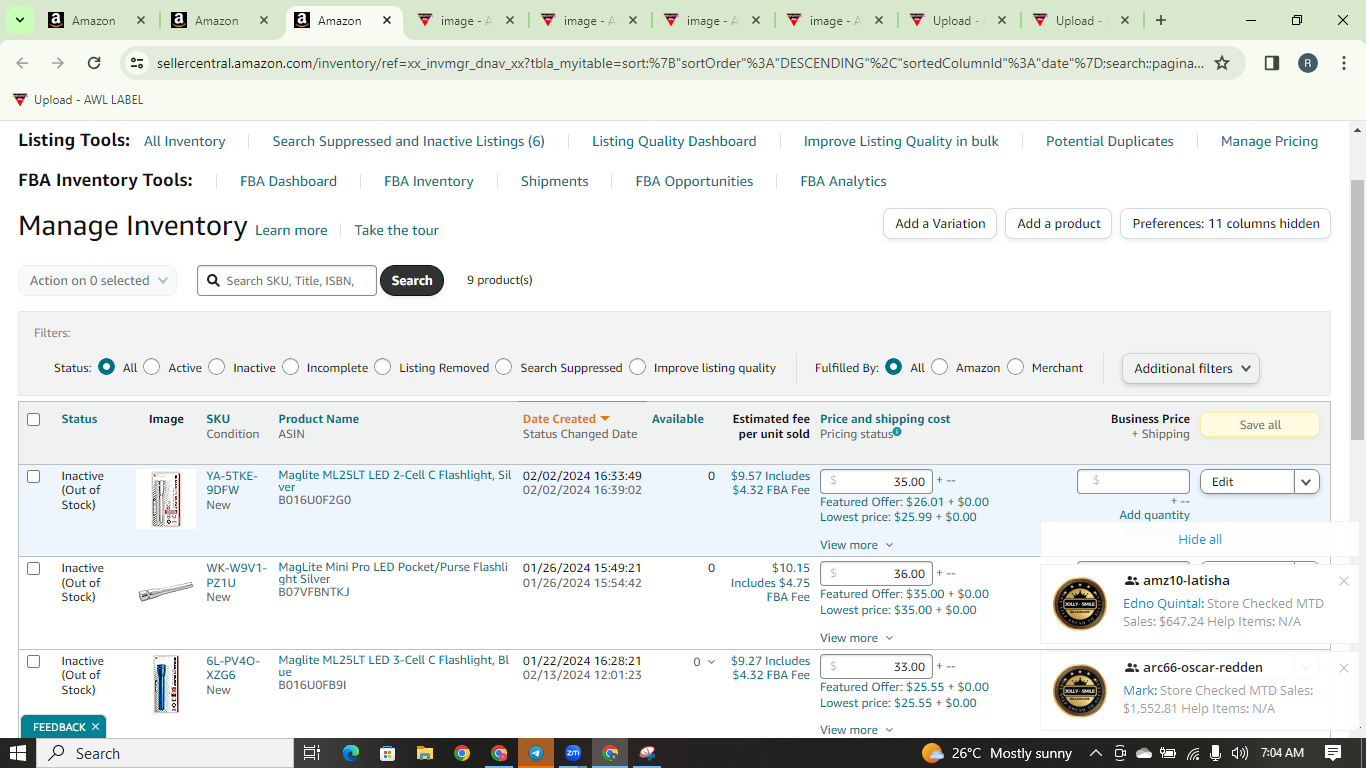Click the page's vertical scrollbar
The width and height of the screenshot is (1366, 768).
[1358, 310]
